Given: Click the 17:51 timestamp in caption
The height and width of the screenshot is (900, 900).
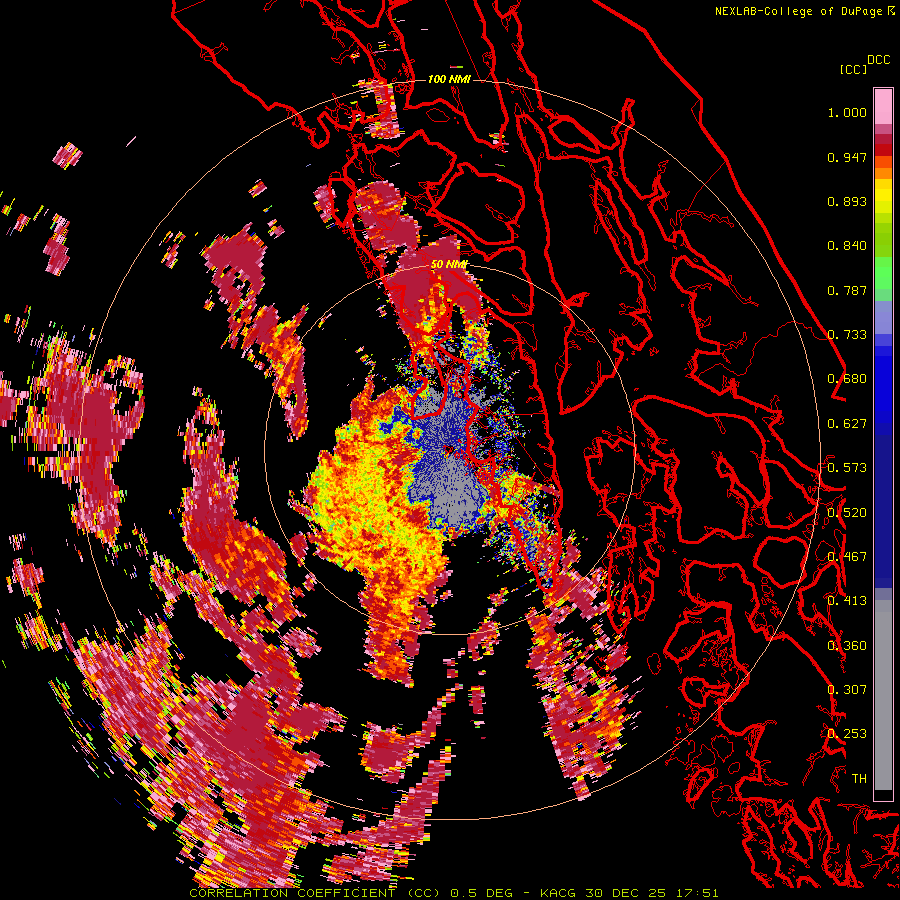Looking at the screenshot, I should pos(696,893).
